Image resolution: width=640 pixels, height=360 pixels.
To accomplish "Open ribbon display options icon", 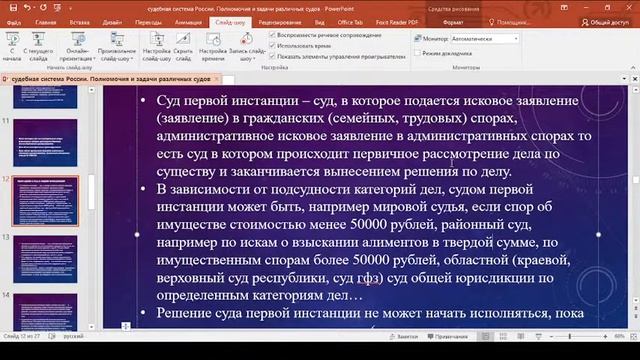I will [x=564, y=8].
